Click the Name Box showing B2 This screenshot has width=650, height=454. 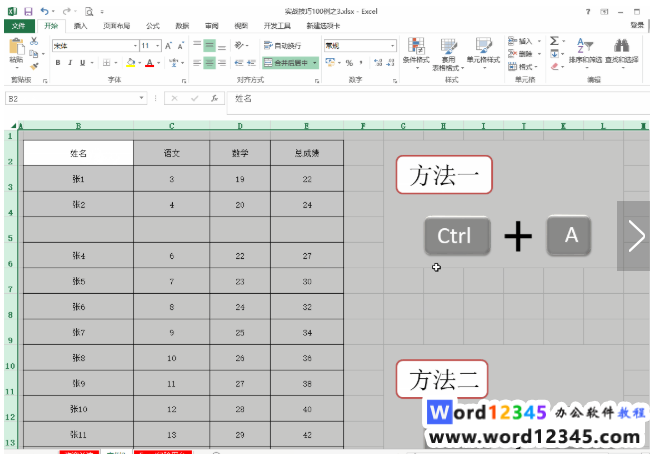tap(71, 99)
